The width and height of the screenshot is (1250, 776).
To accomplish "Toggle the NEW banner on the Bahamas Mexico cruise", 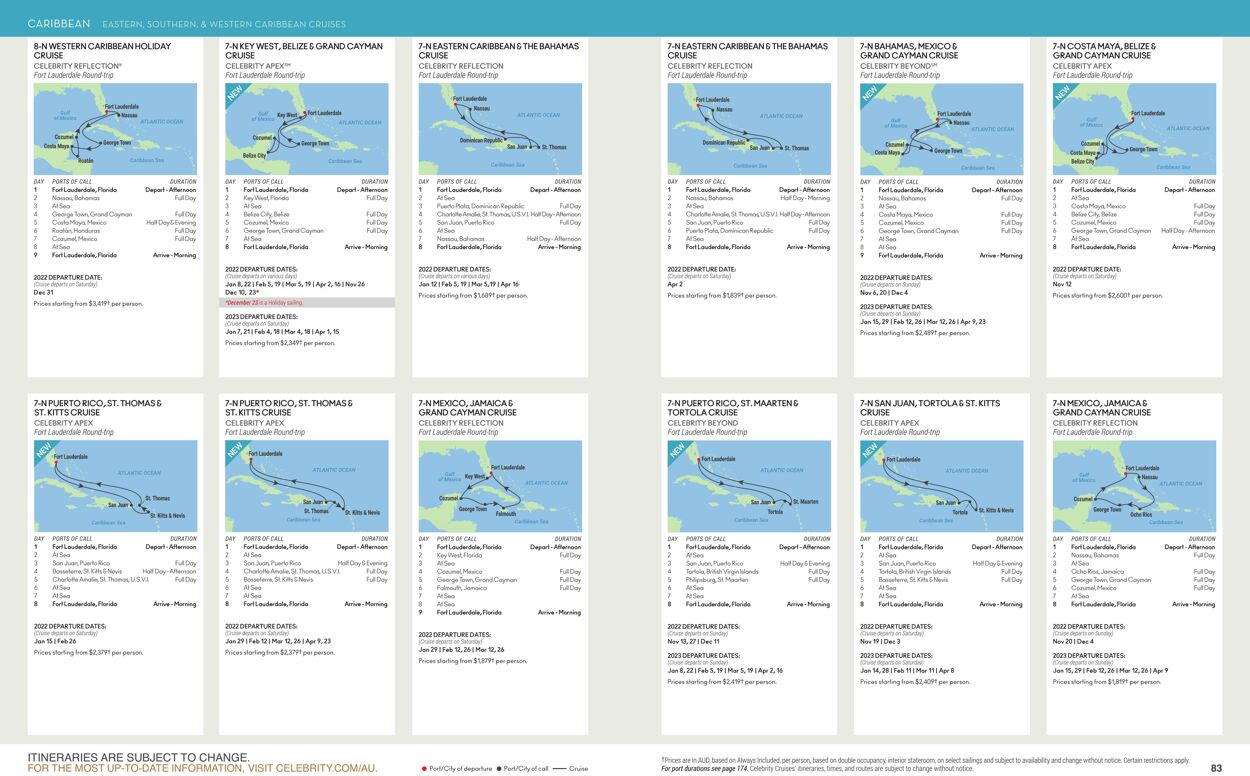I will pyautogui.click(x=867, y=93).
